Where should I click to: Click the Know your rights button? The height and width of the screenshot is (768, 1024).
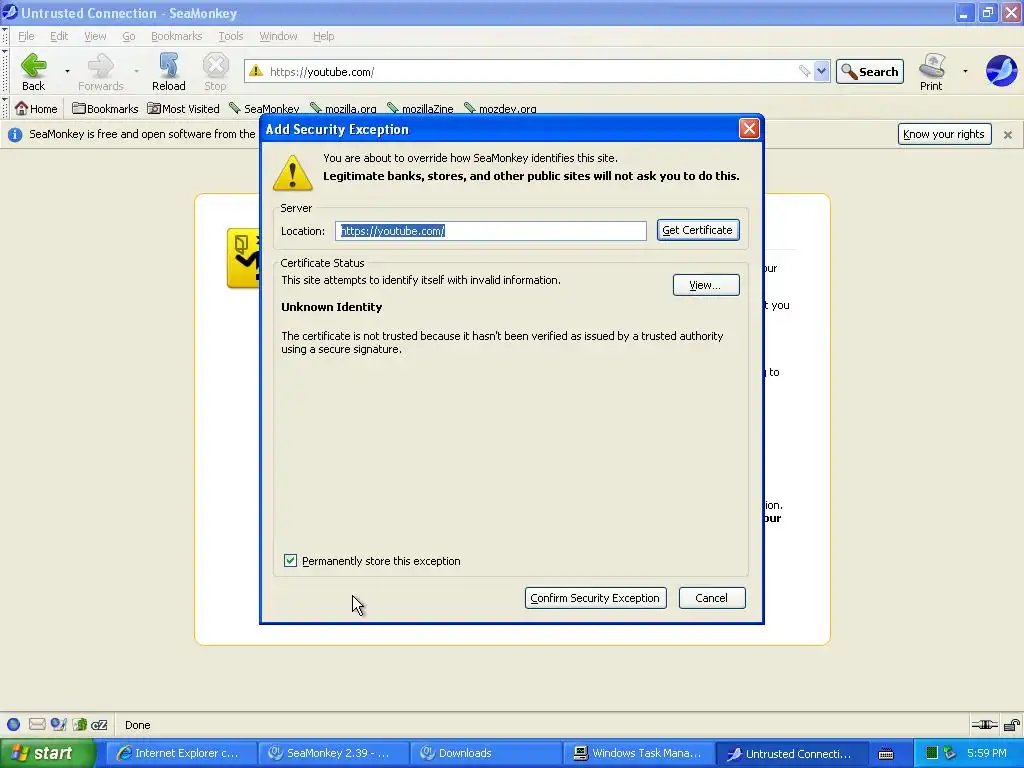tap(944, 134)
